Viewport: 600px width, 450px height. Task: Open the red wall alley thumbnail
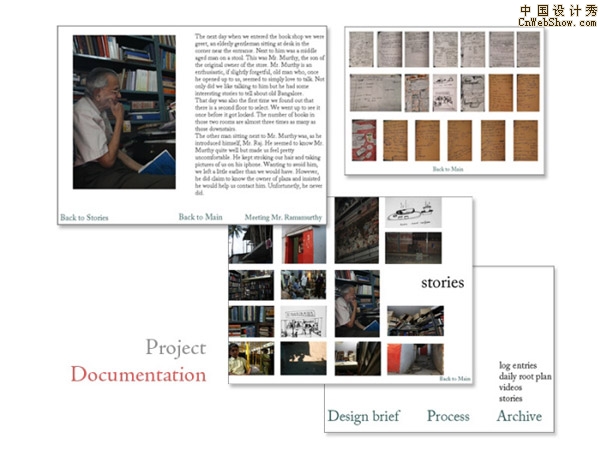415,359
